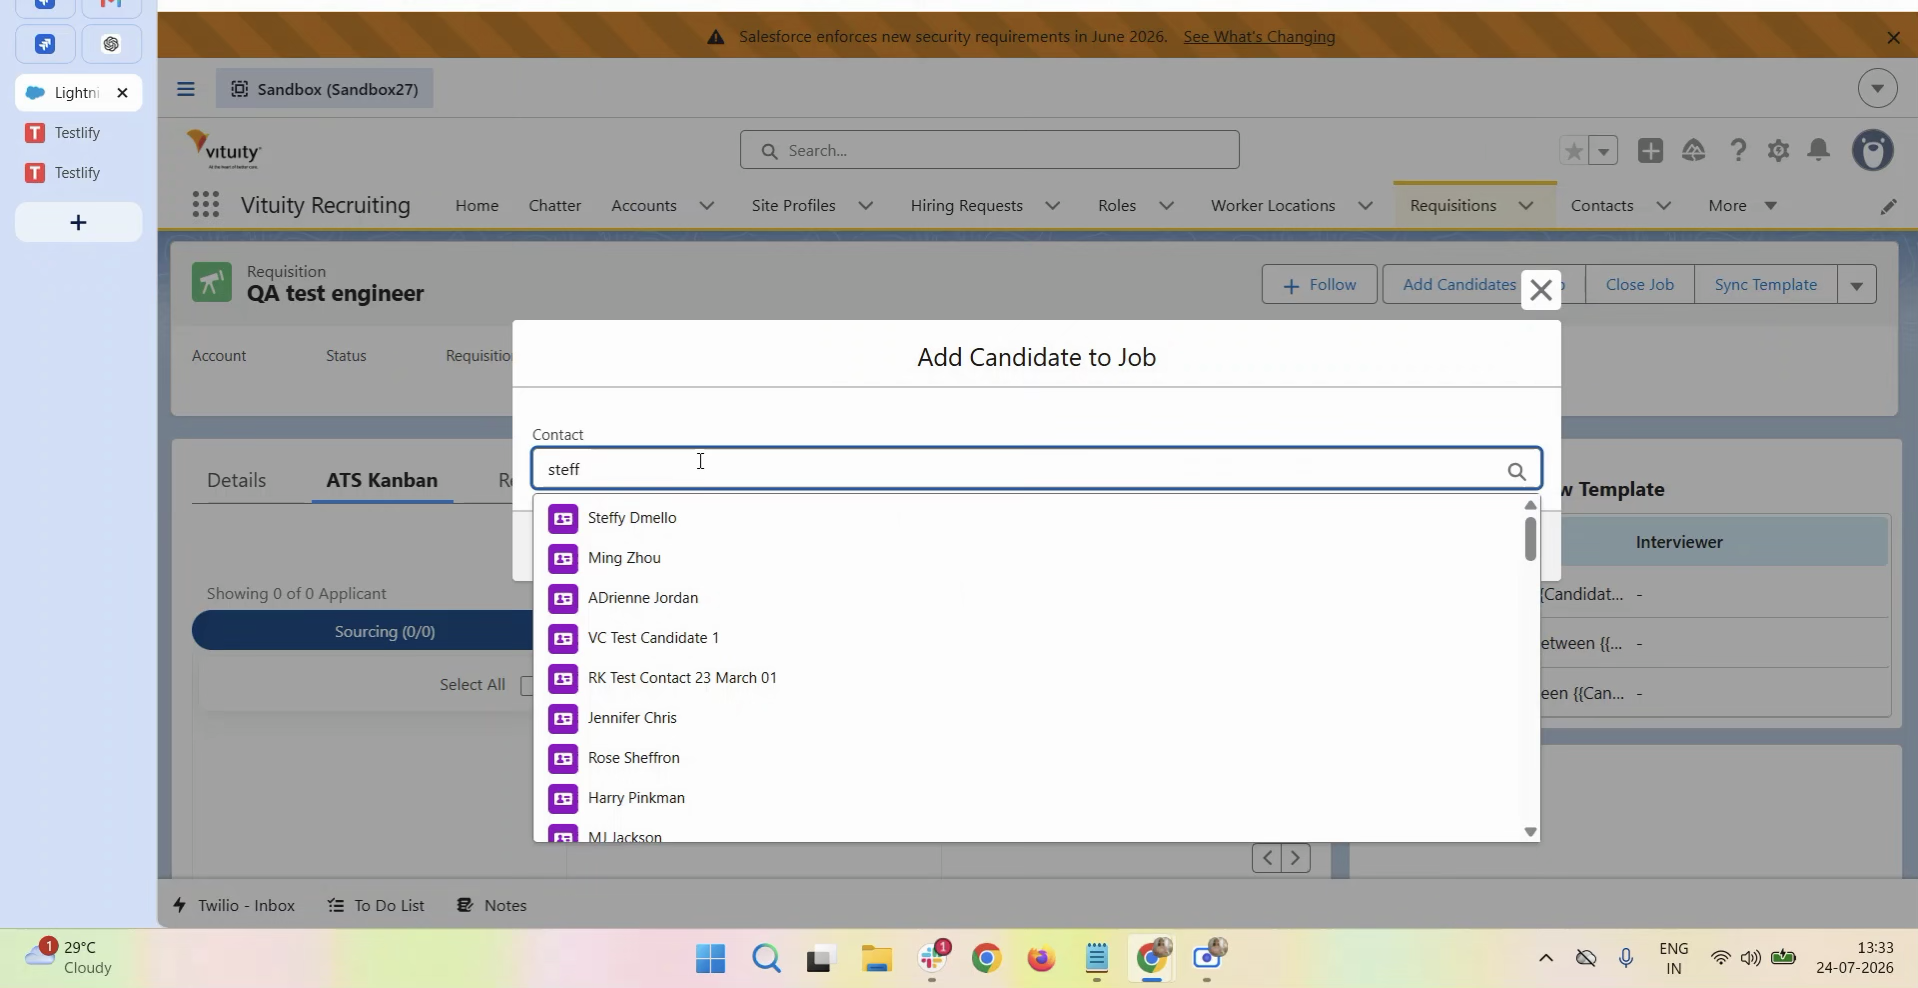Open Slack from the taskbar
This screenshot has height=988, width=1918.
[x=932, y=959]
